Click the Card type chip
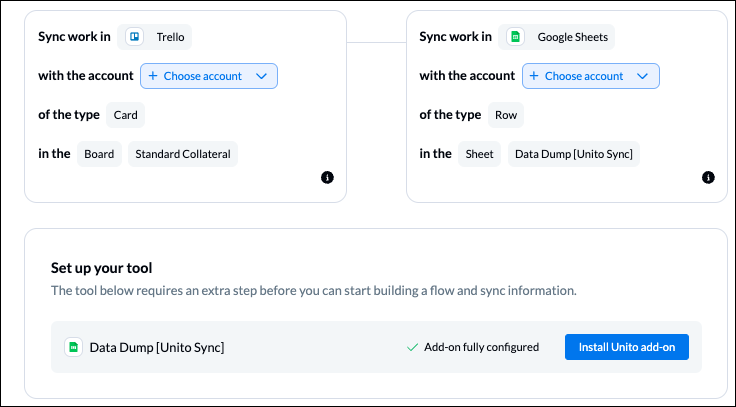The width and height of the screenshot is (736, 407). [x=125, y=115]
